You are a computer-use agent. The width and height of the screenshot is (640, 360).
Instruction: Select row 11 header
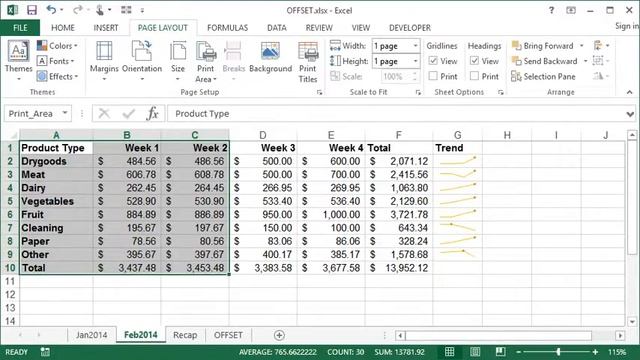coord(10,281)
